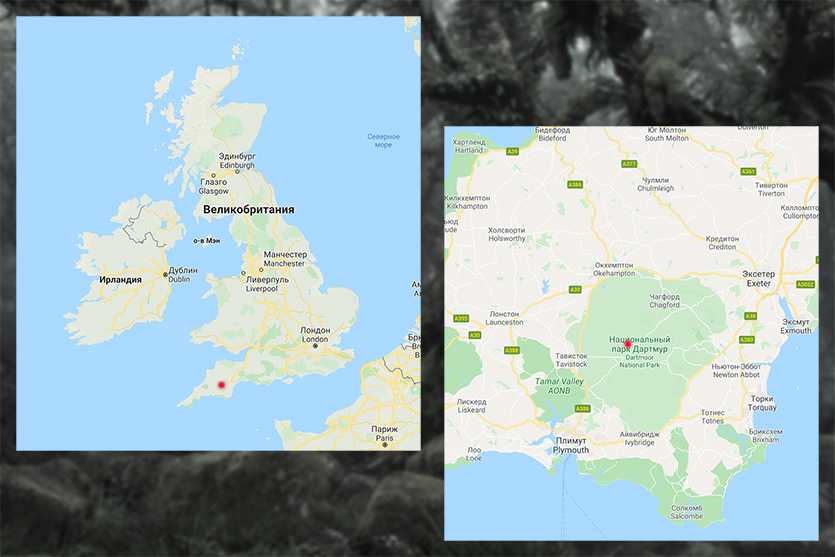Screen dimensions: 835x557
Task: Click the A39 road shield near Hartland
Action: (512, 152)
